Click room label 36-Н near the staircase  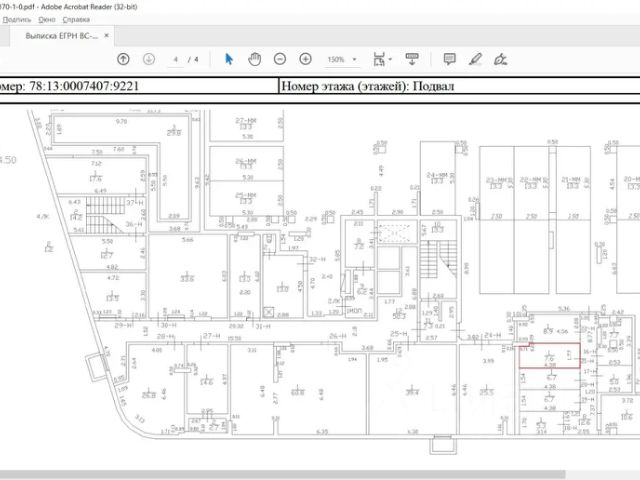[133, 224]
